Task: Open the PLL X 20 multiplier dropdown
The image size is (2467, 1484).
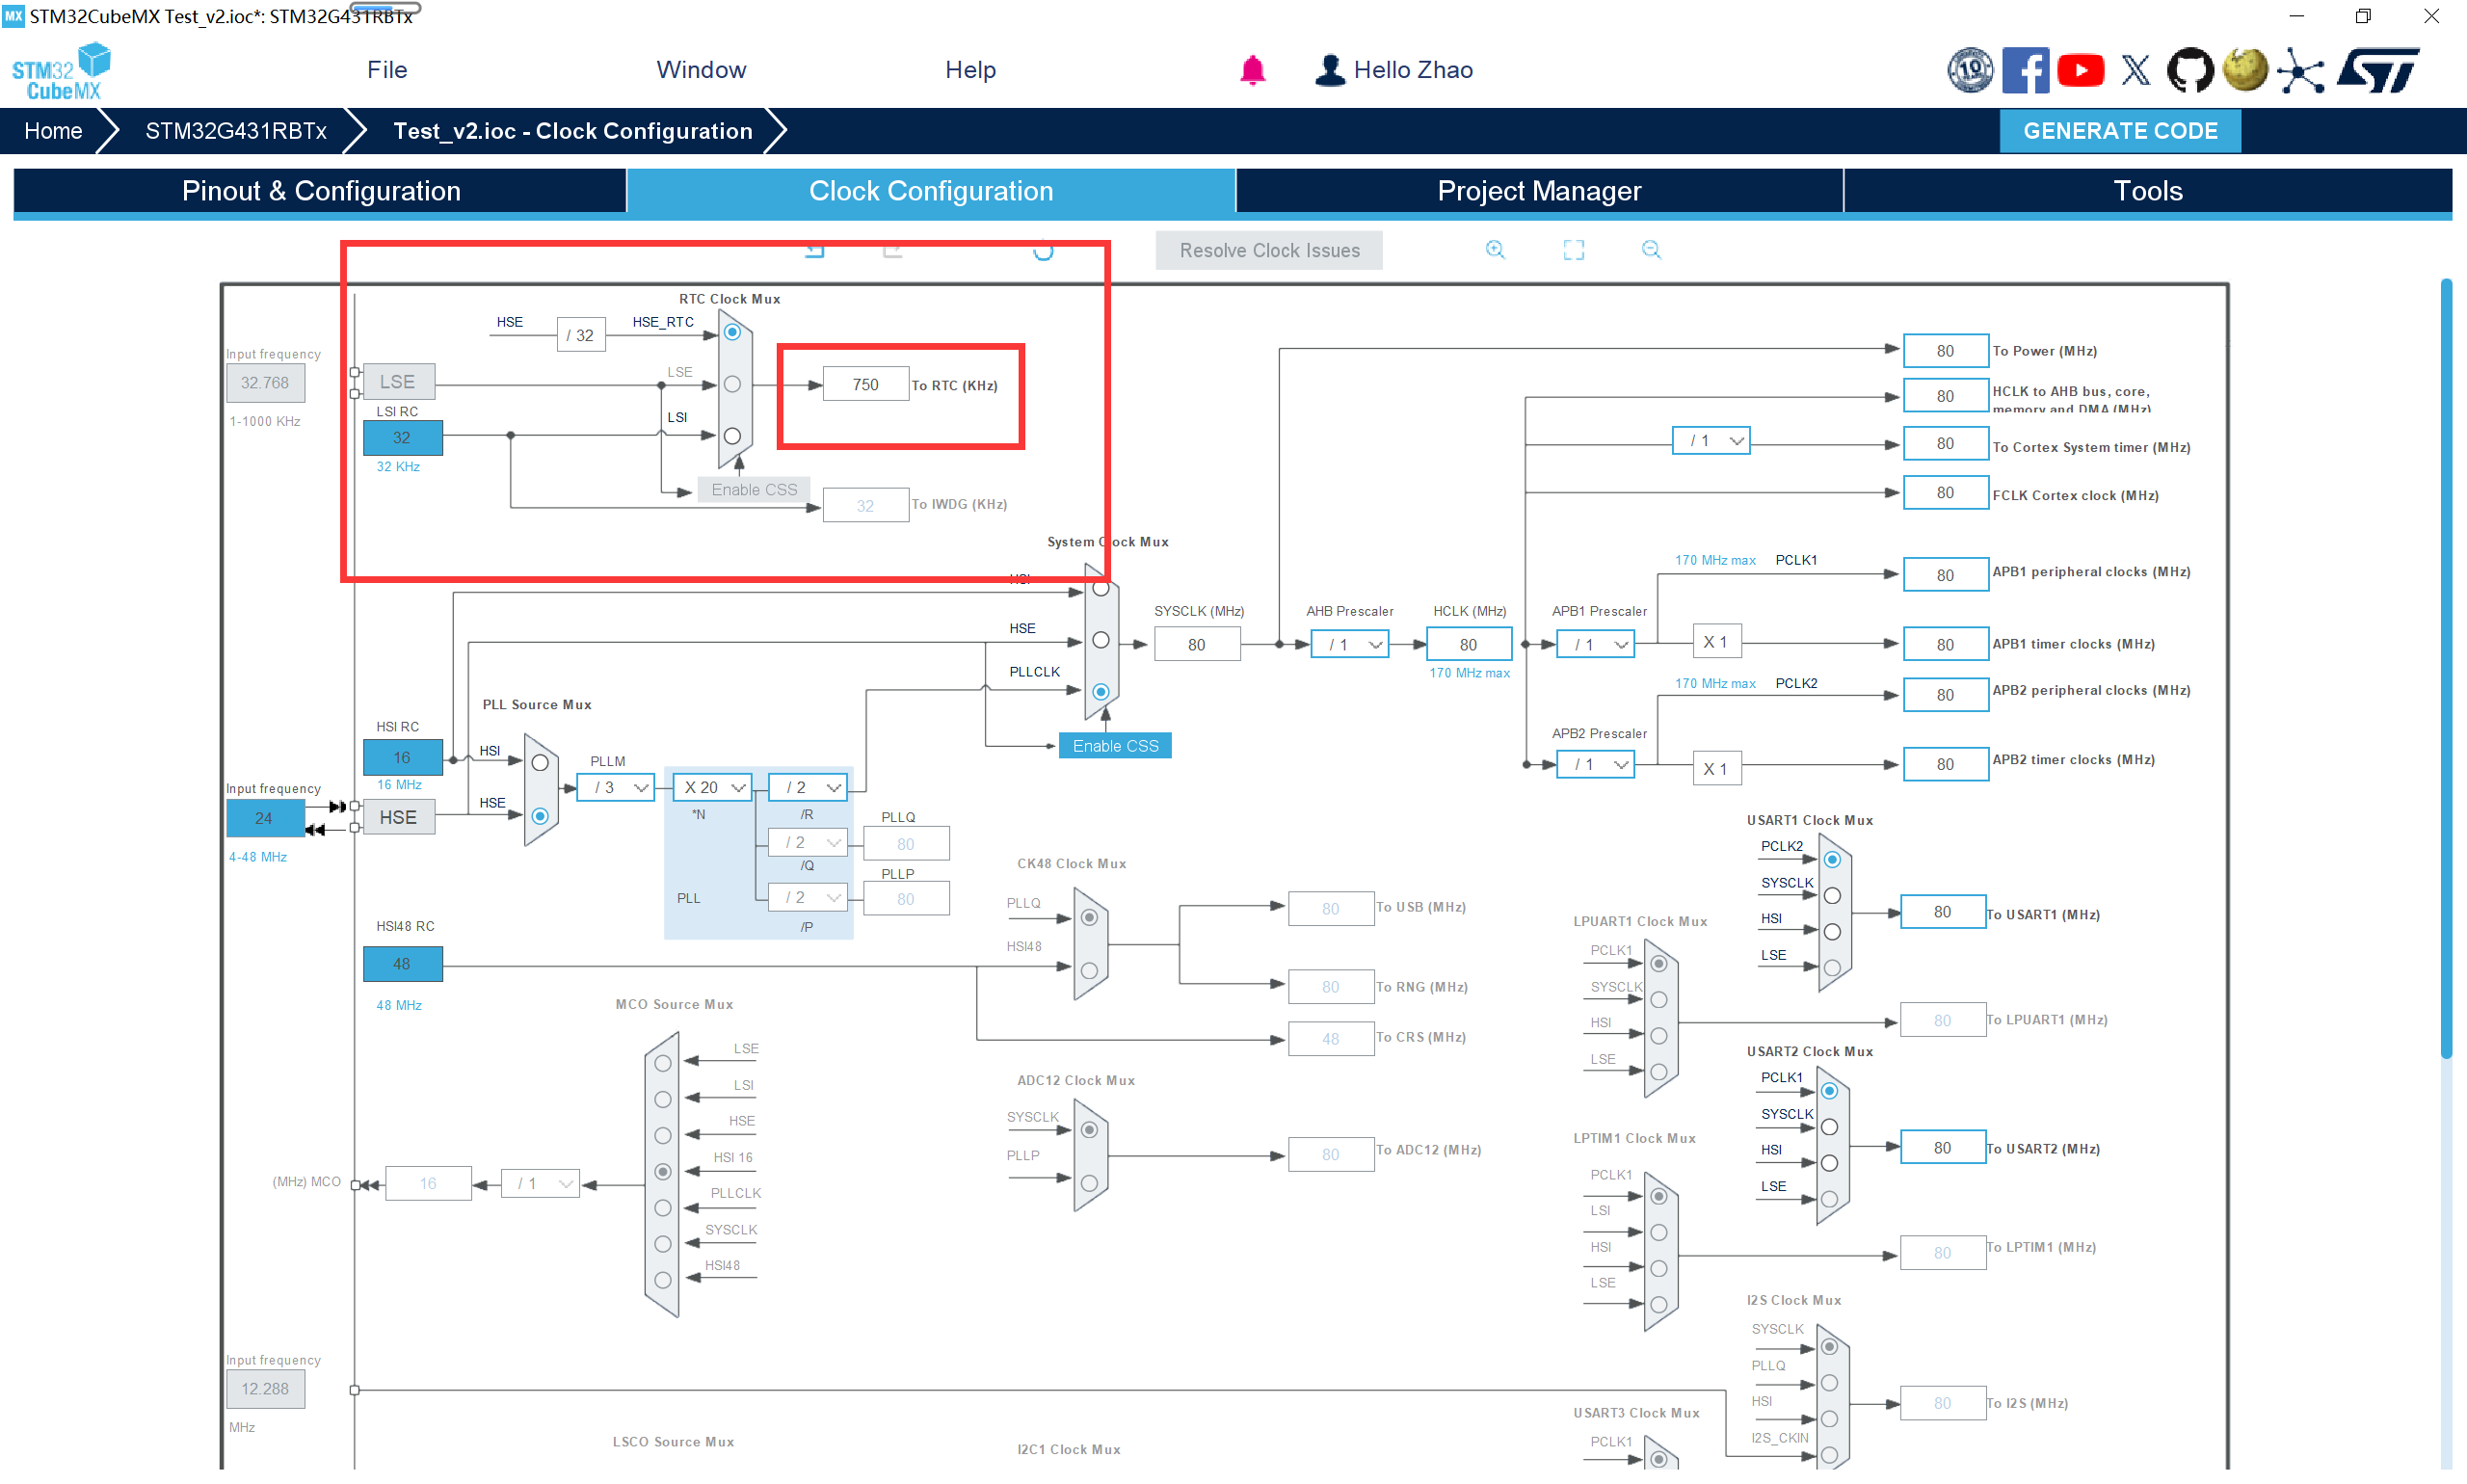Action: point(712,787)
